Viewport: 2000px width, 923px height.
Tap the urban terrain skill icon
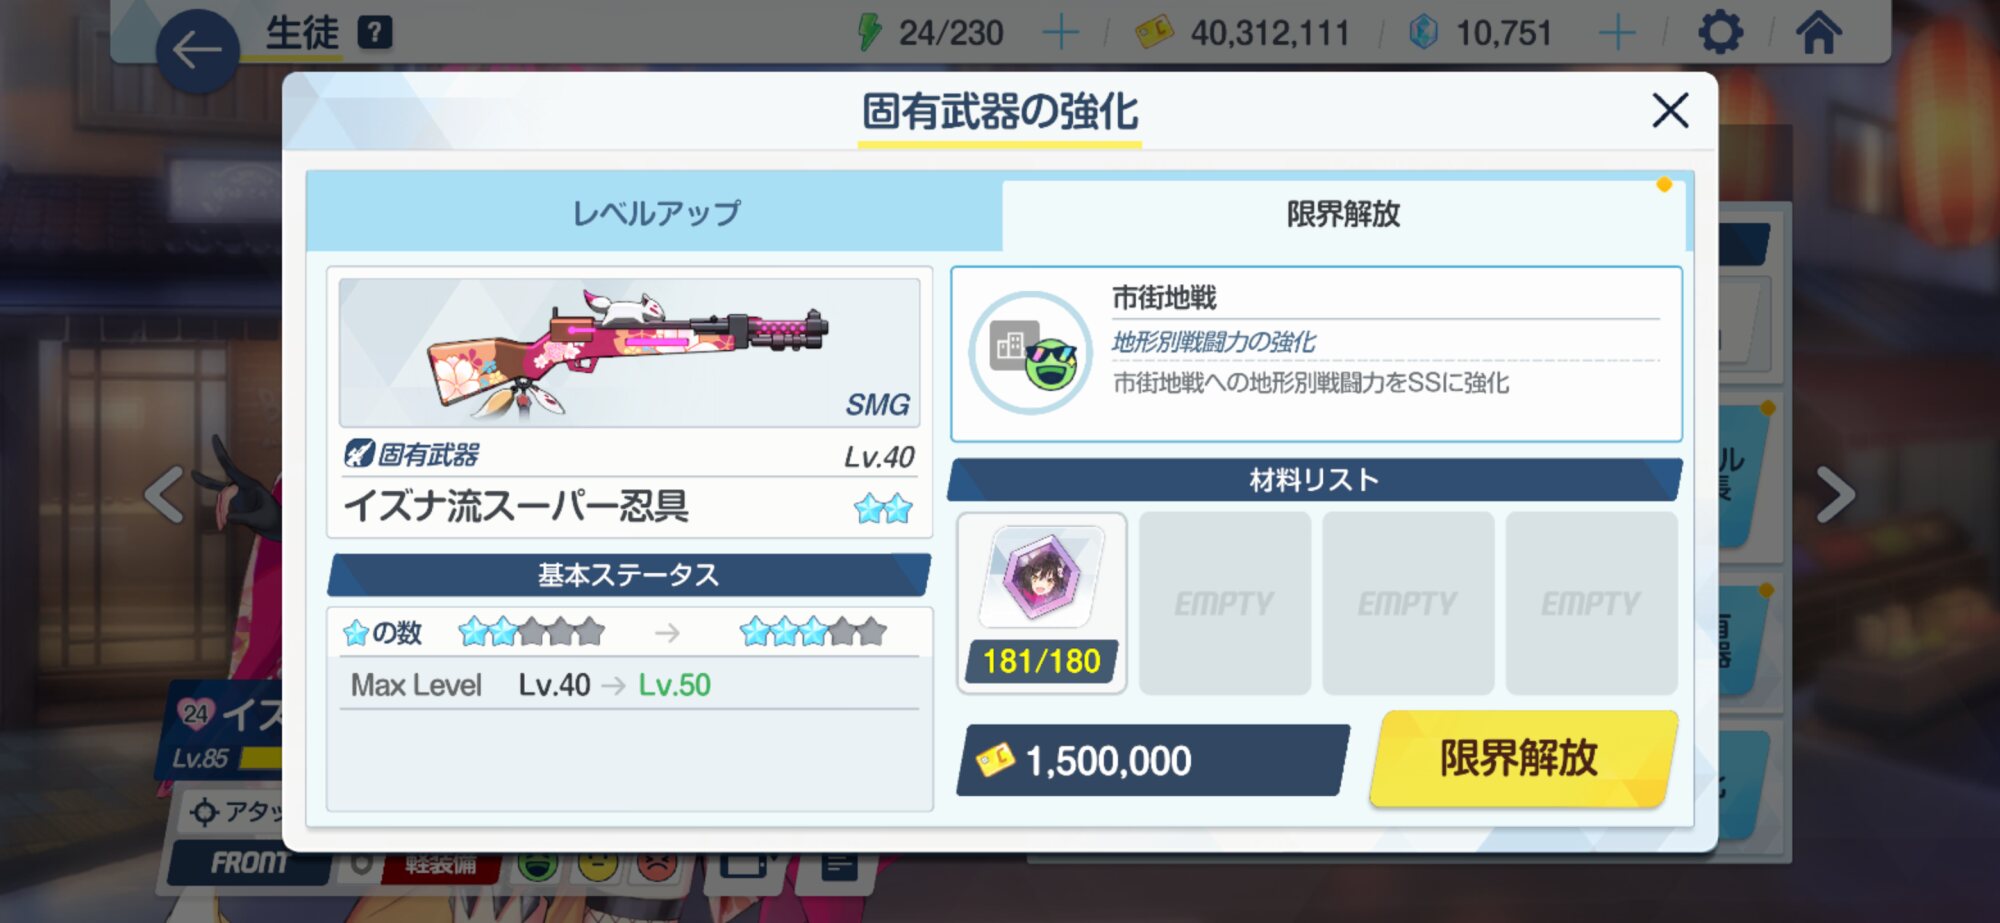(1031, 353)
